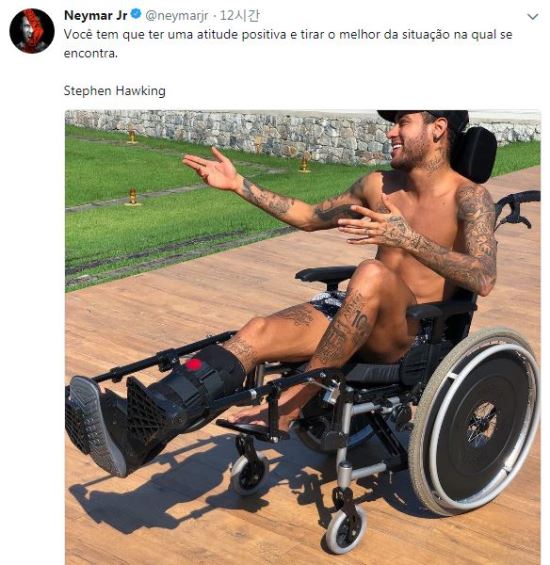This screenshot has width=550, height=565.
Task: Click the black wheelchair headrest in the photo
Action: coord(475,154)
